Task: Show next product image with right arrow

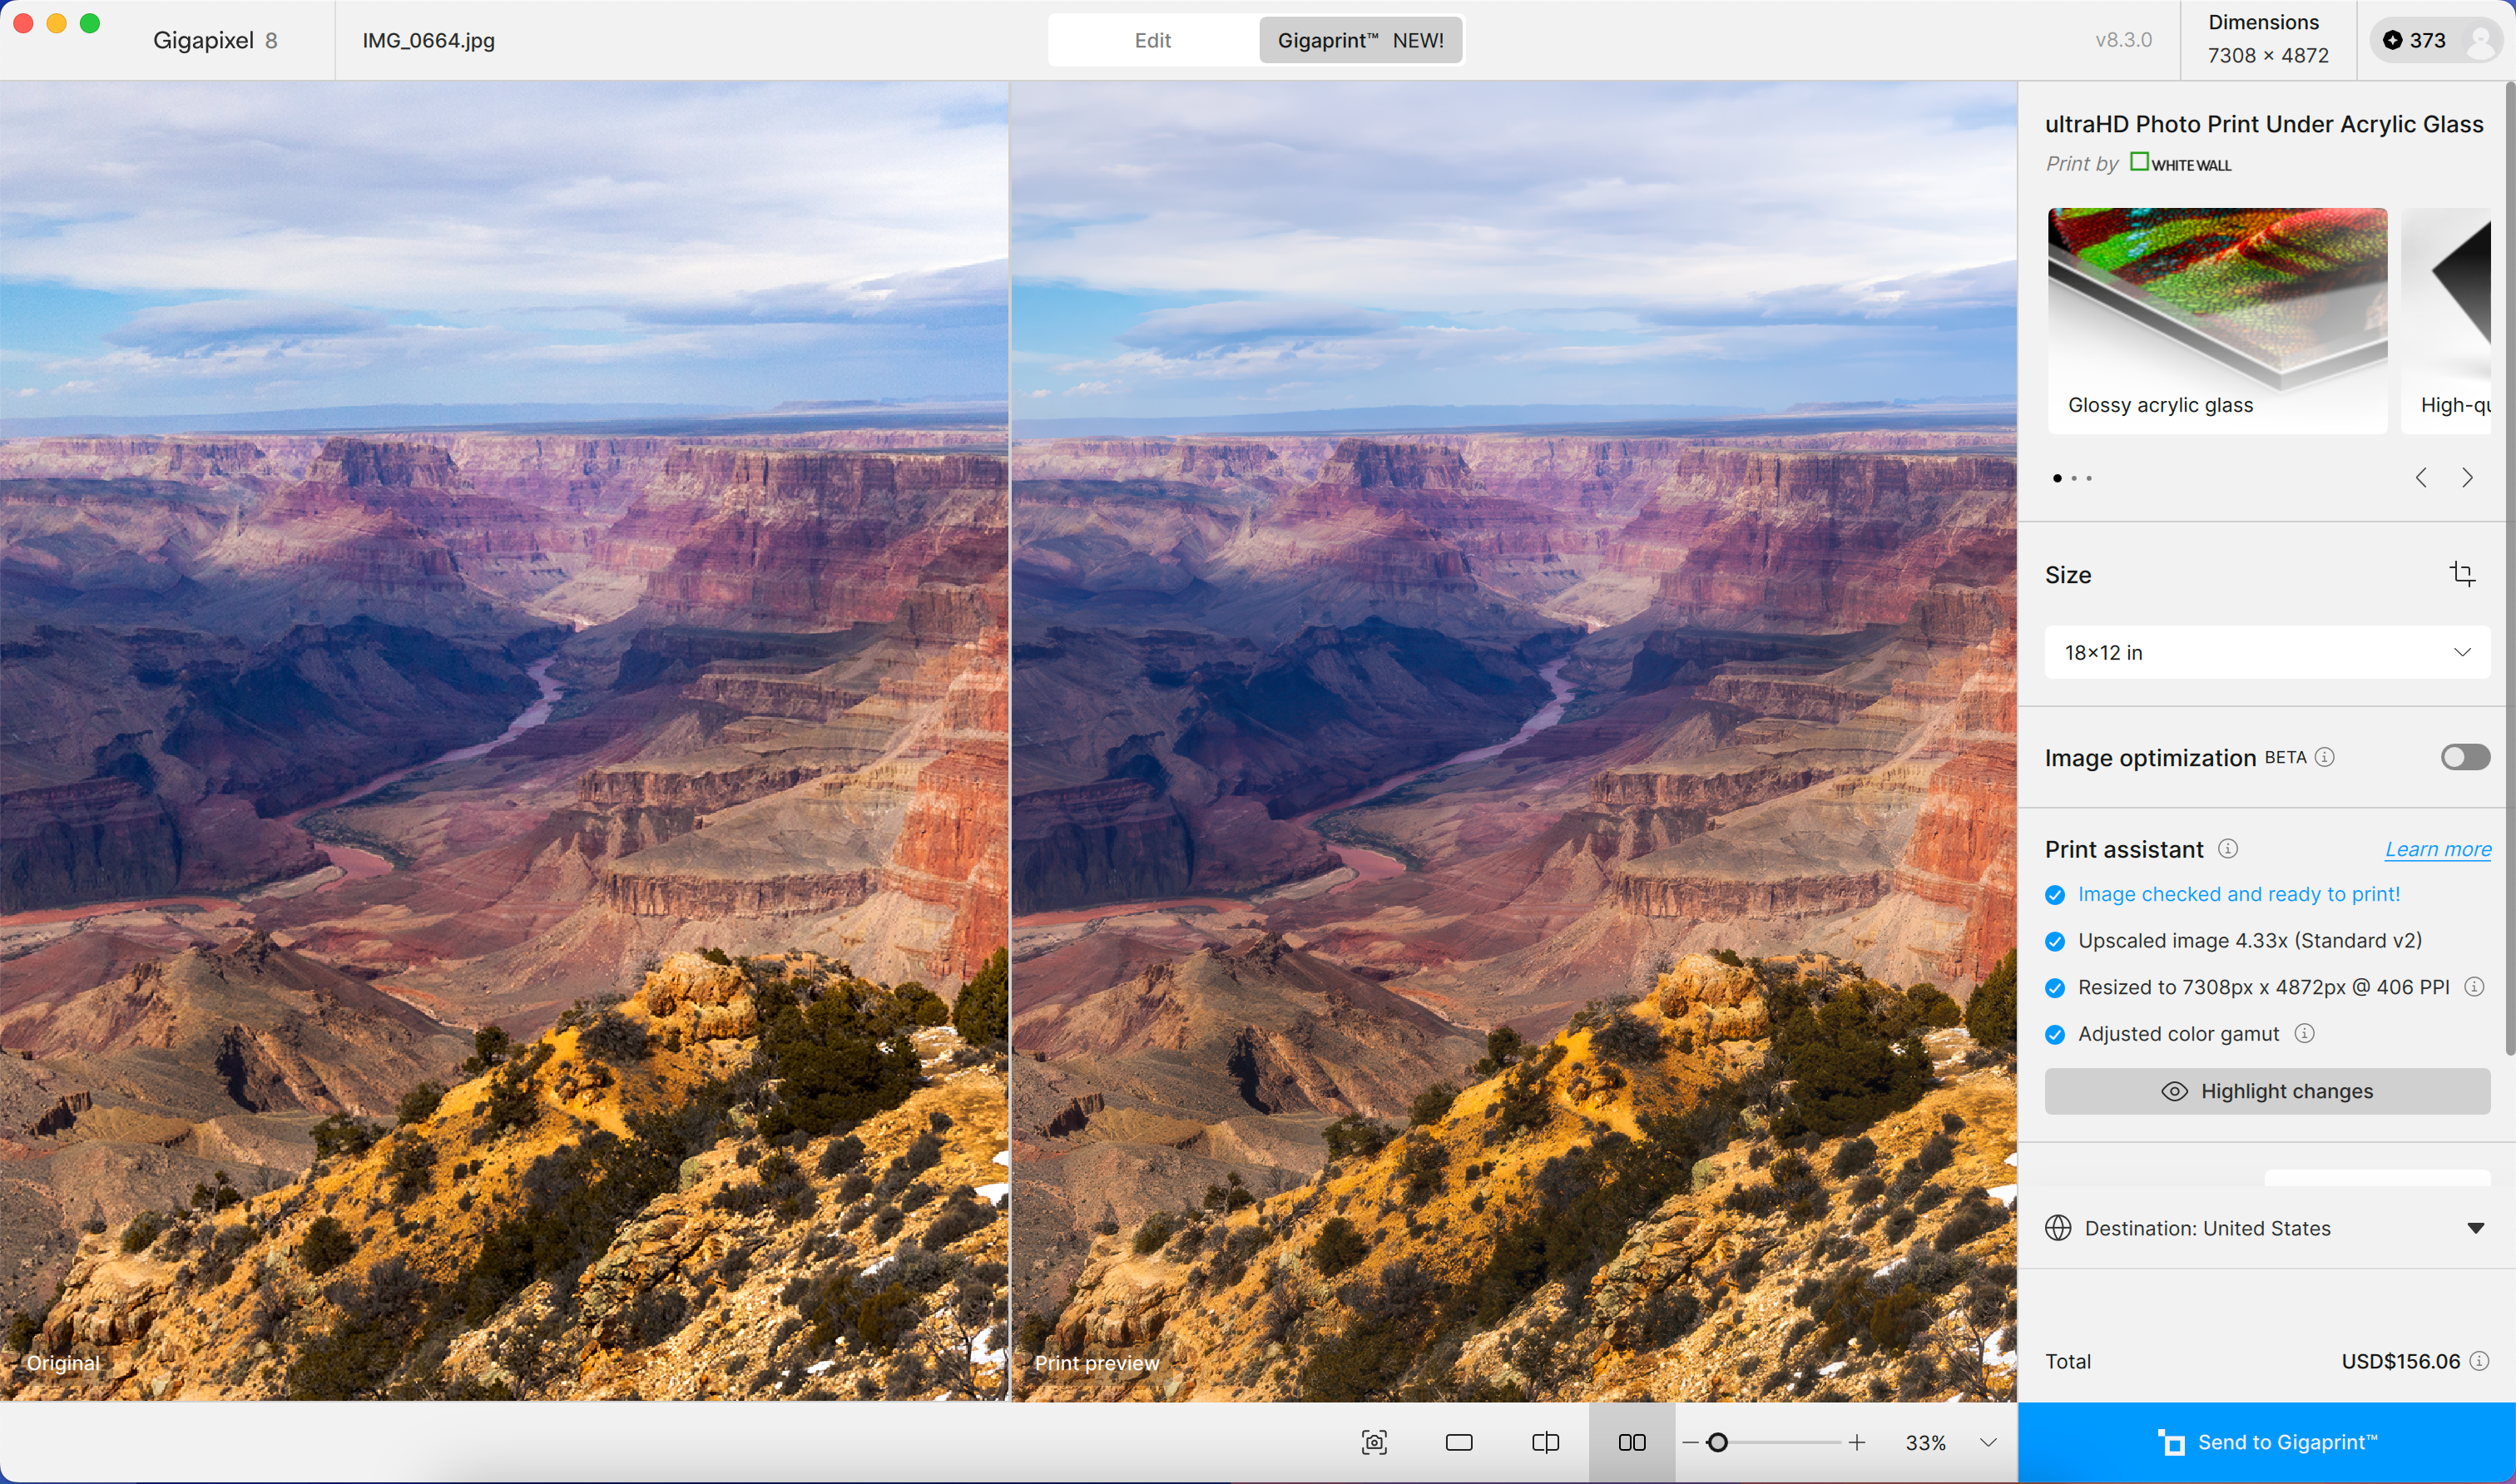Action: click(x=2467, y=478)
